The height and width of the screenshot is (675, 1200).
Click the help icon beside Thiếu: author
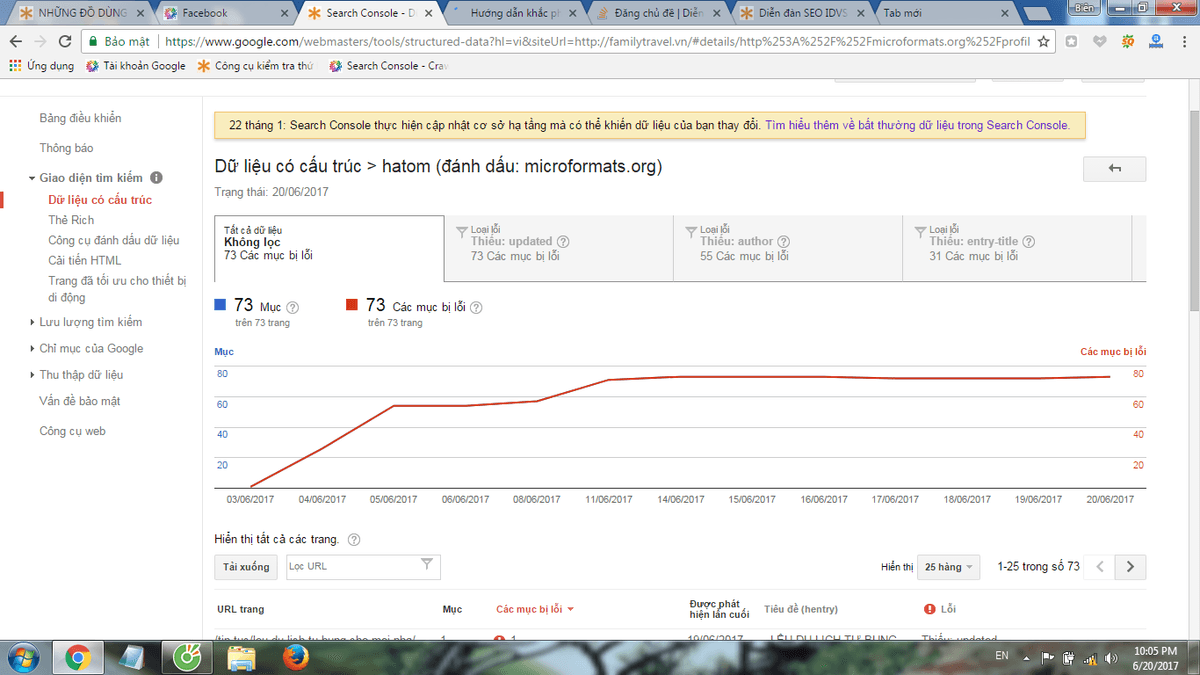coord(784,242)
